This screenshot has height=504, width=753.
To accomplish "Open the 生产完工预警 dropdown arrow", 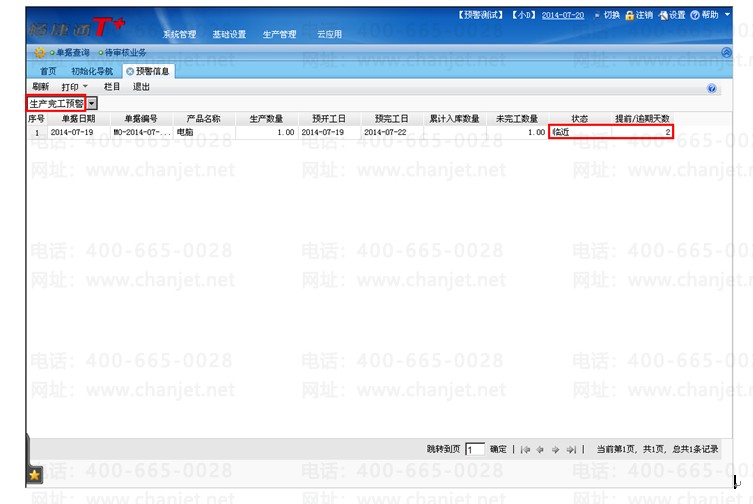I will (92, 104).
